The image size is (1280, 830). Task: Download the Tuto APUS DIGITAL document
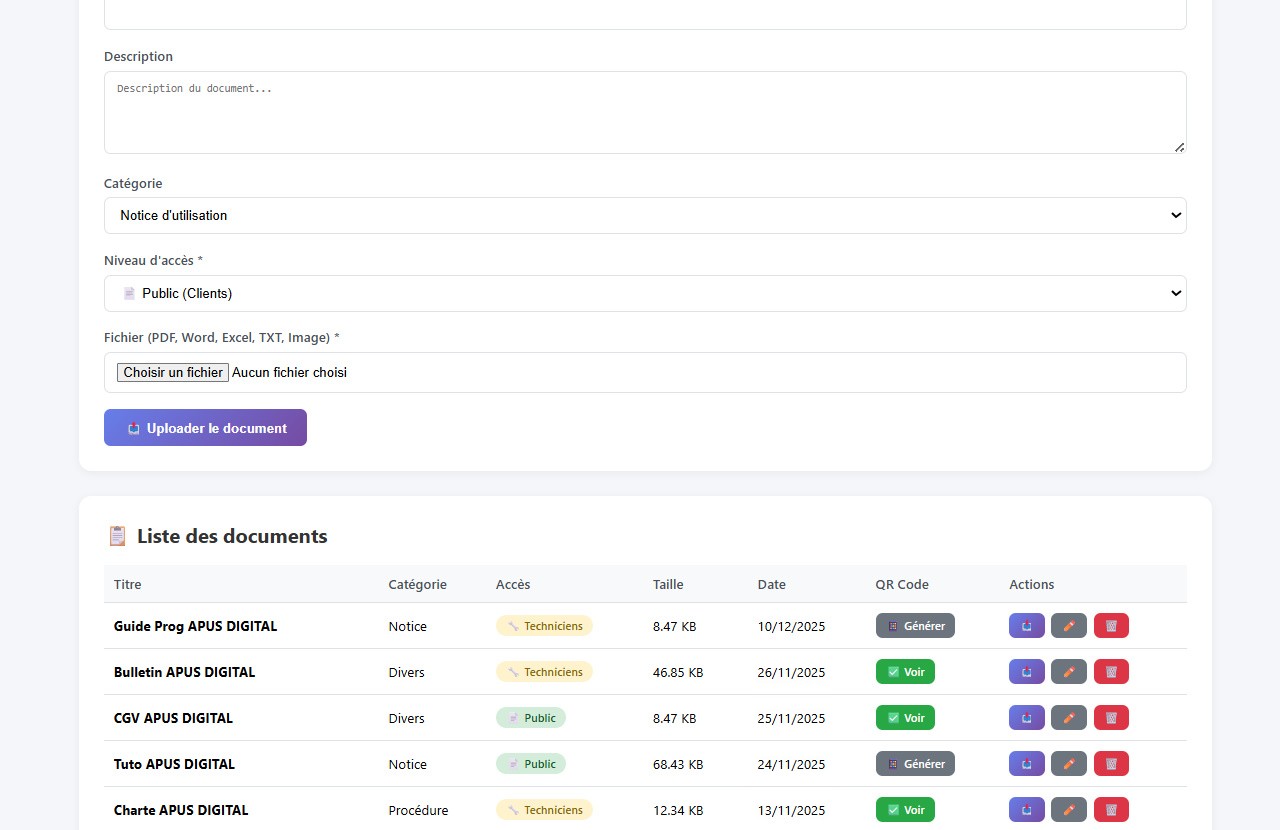pos(1027,764)
